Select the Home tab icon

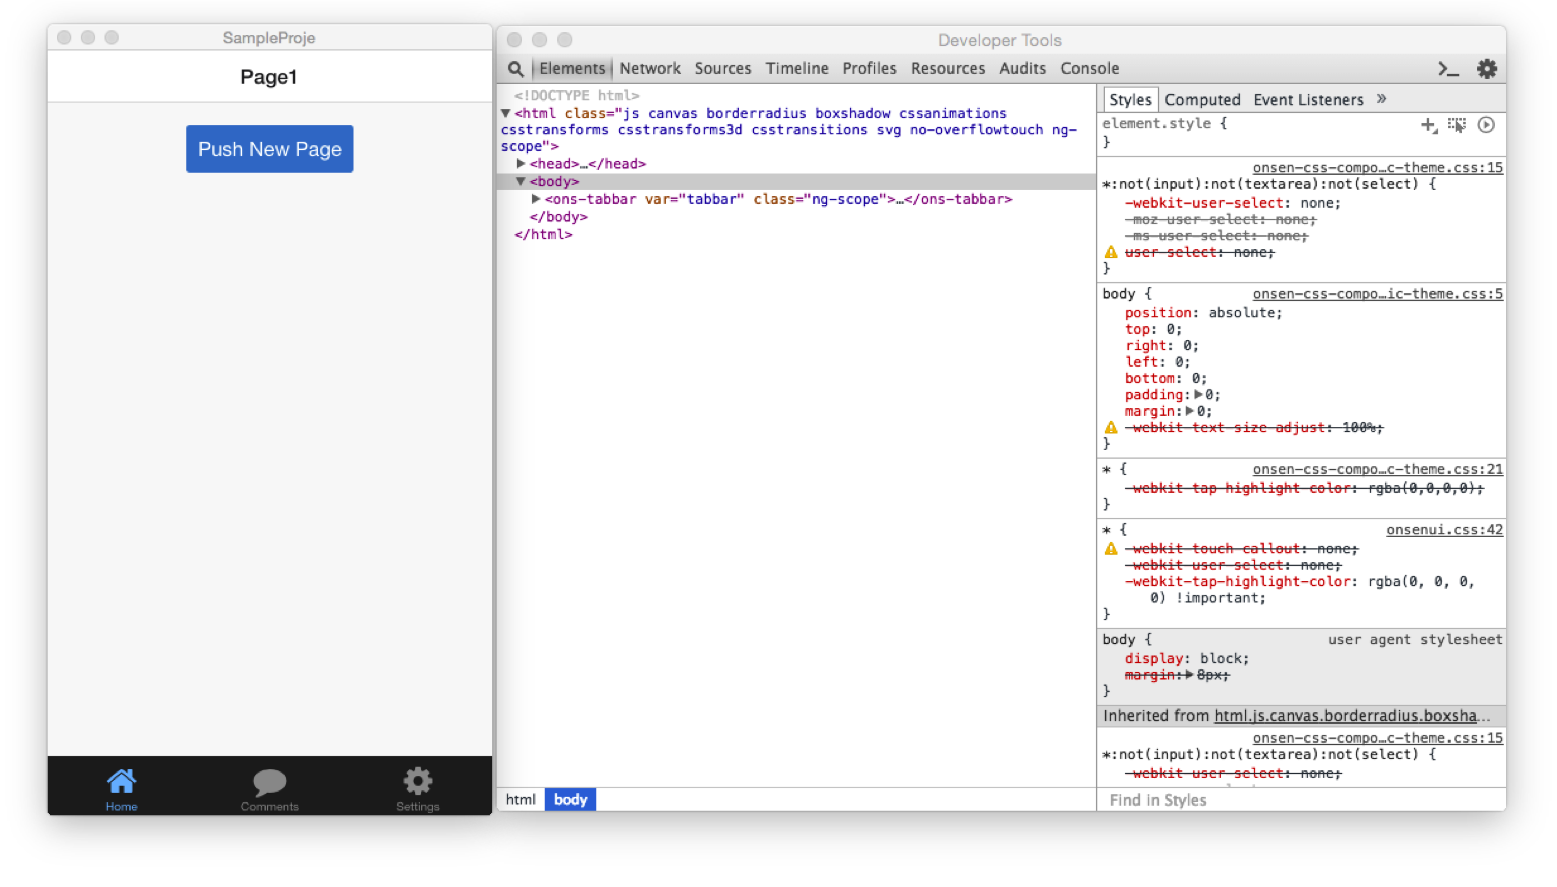121,782
